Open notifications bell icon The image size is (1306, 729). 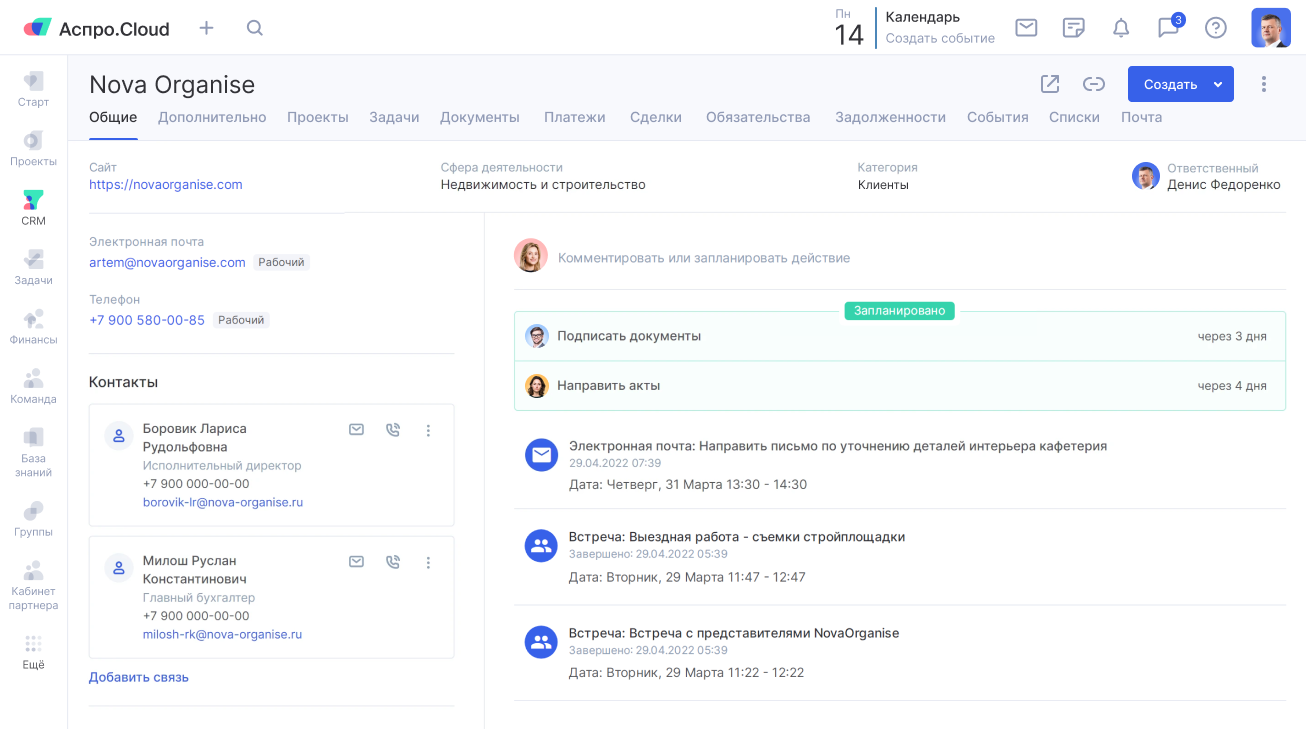pyautogui.click(x=1121, y=28)
